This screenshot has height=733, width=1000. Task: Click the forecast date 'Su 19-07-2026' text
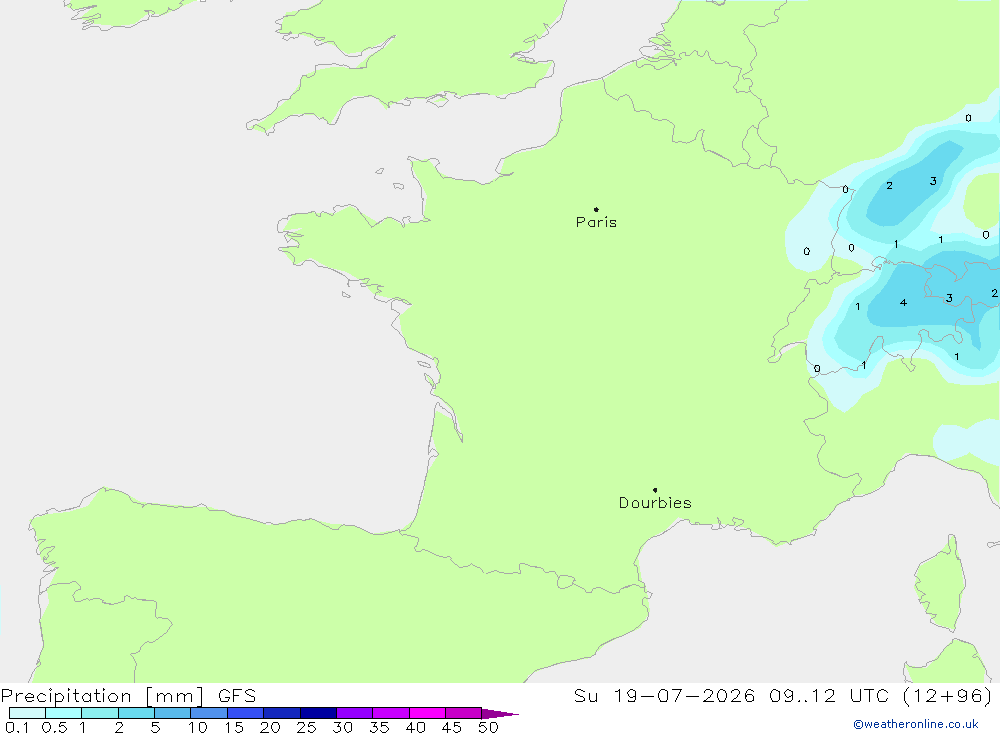(x=664, y=695)
